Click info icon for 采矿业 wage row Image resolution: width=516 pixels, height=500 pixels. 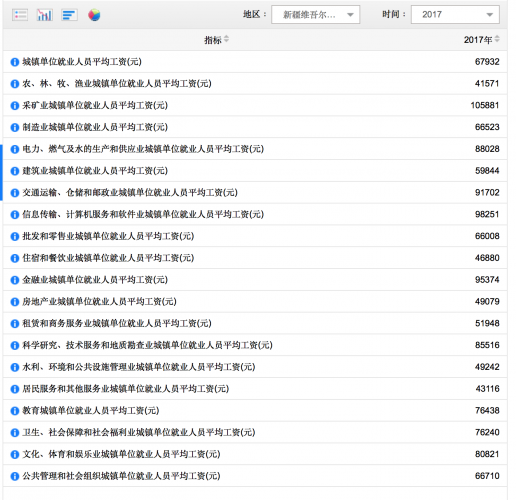(x=15, y=106)
